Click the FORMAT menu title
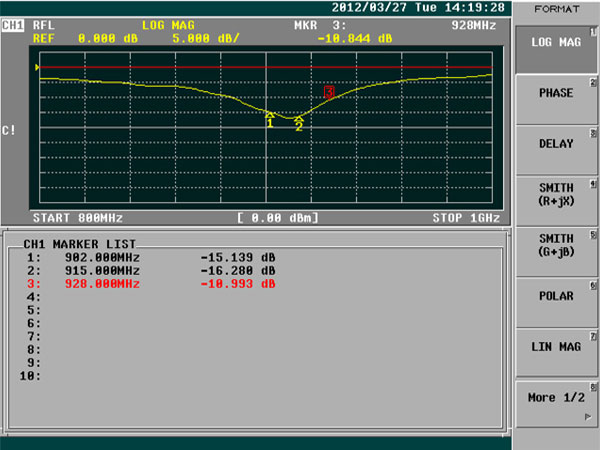Viewport: 600px width, 450px height. pos(557,9)
